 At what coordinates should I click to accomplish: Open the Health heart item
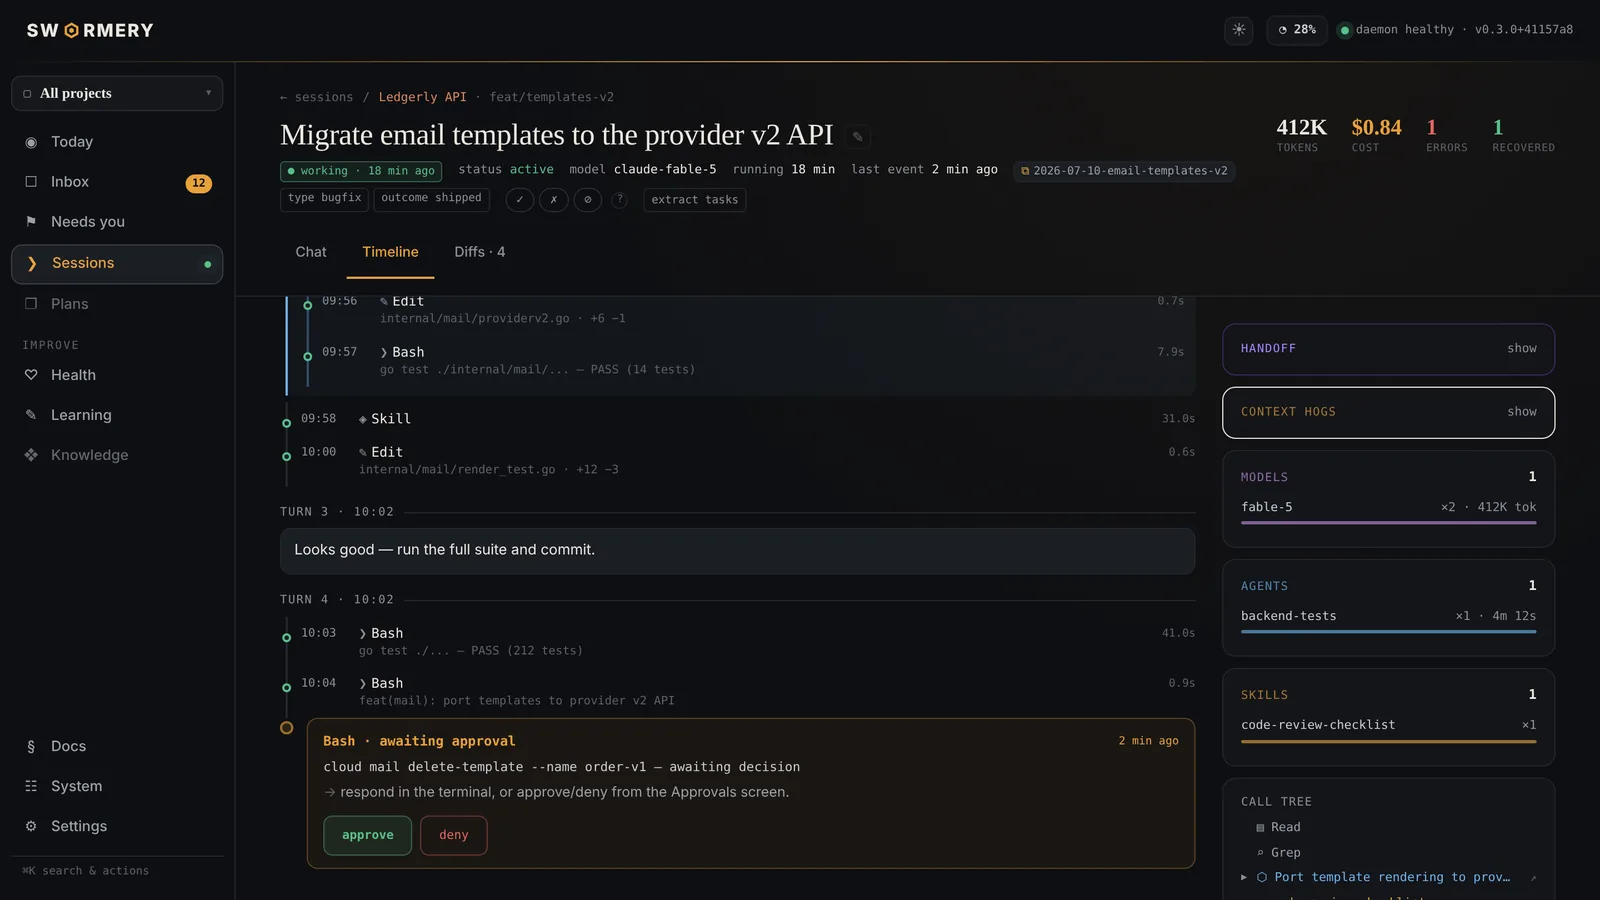click(x=117, y=375)
